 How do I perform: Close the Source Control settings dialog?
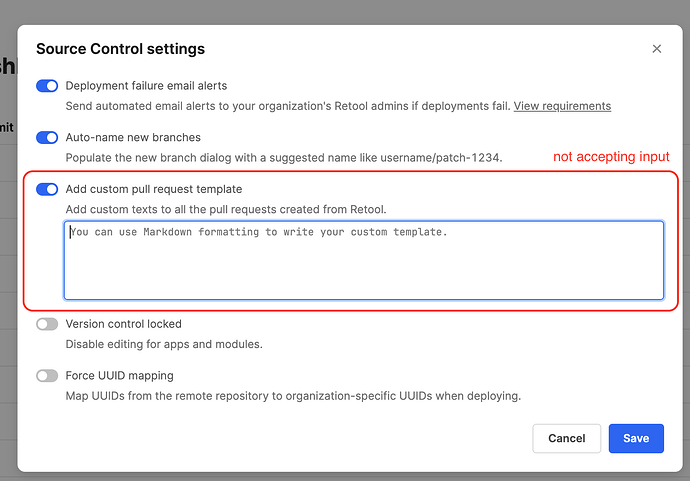point(656,49)
